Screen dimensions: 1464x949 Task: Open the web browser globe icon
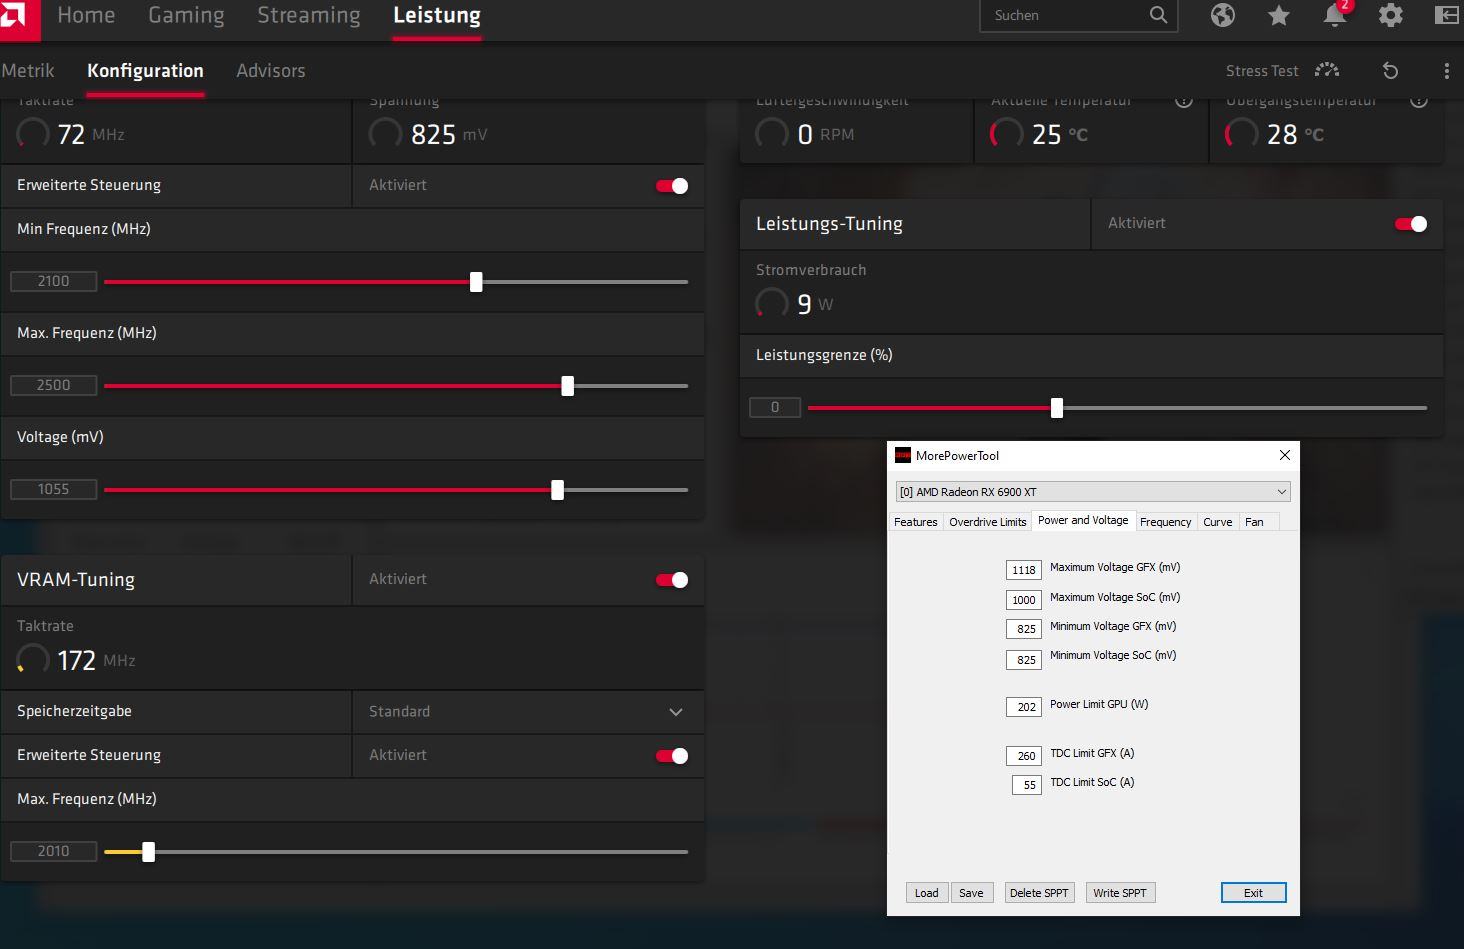(x=1222, y=15)
